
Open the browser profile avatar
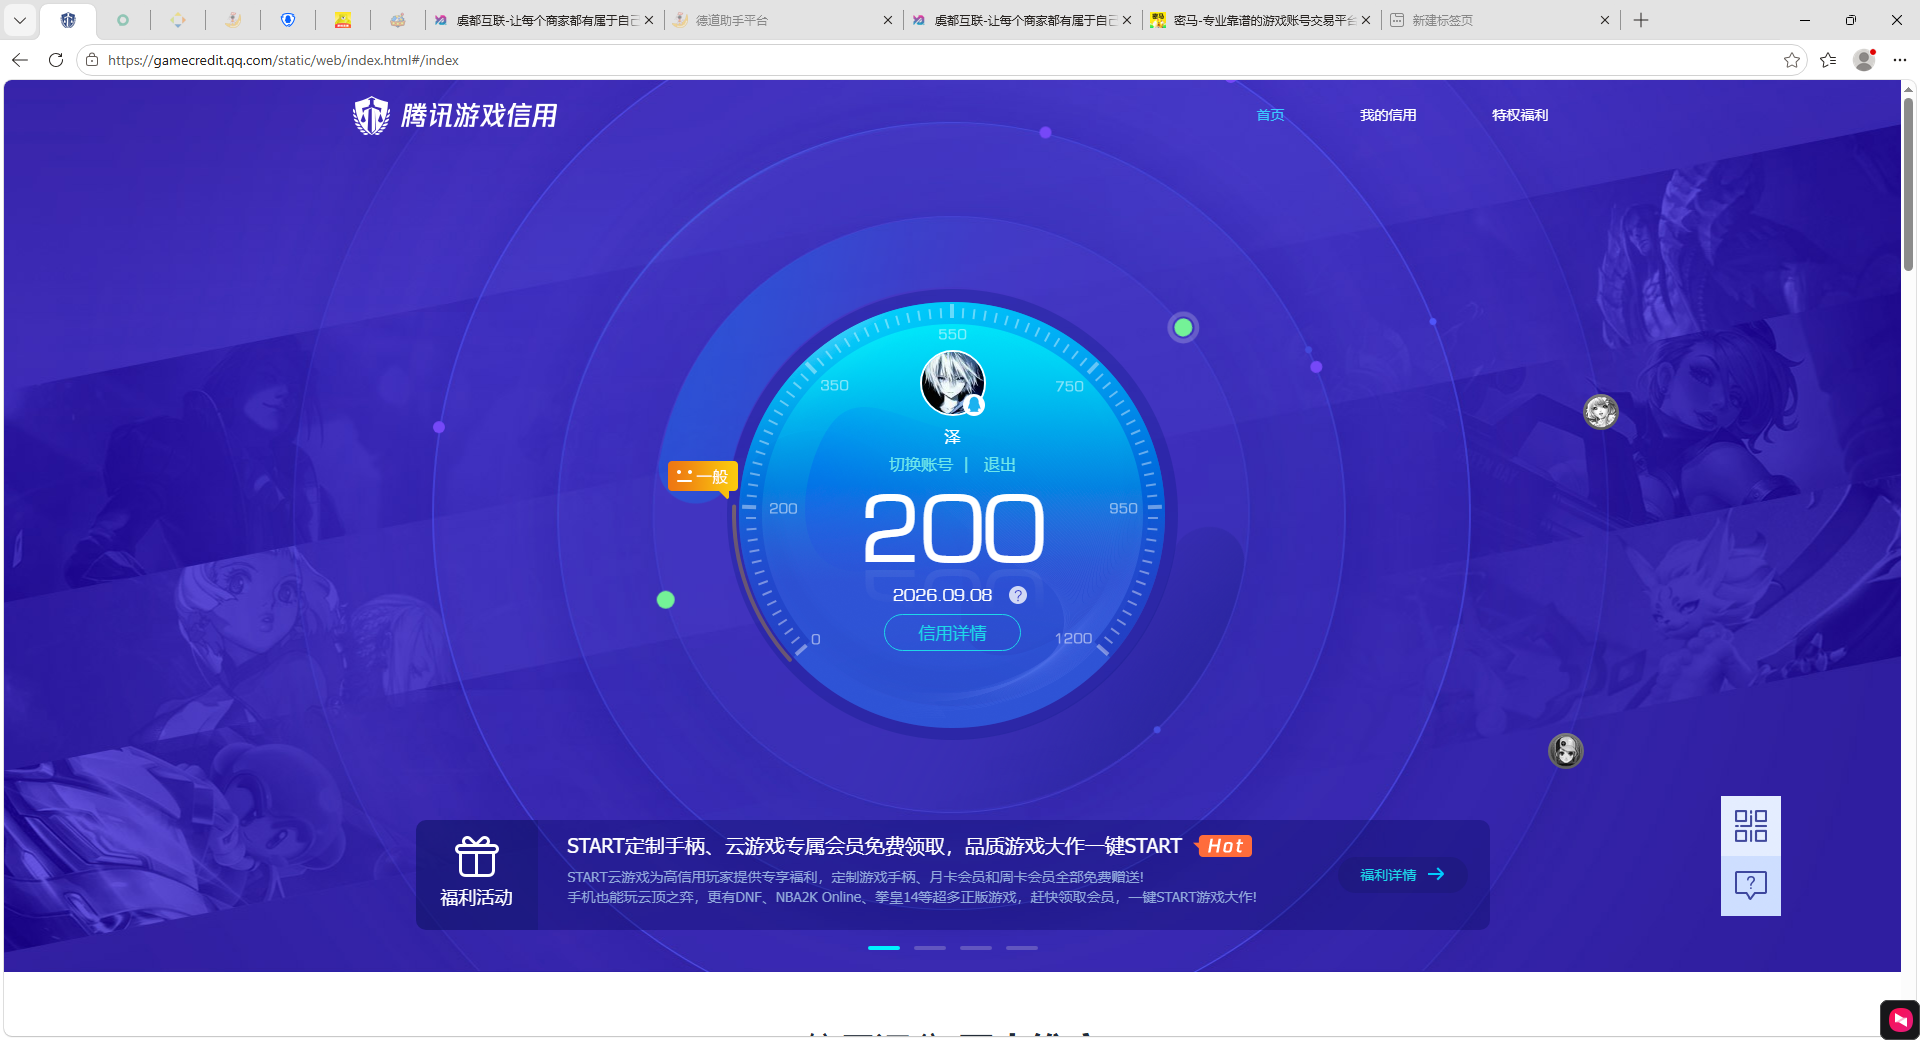(x=1864, y=60)
